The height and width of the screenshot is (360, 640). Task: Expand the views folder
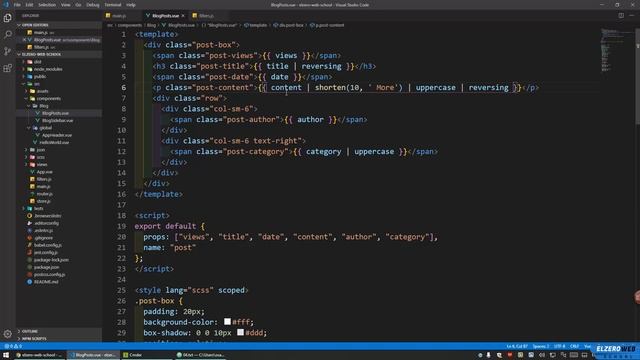[x=59, y=164]
